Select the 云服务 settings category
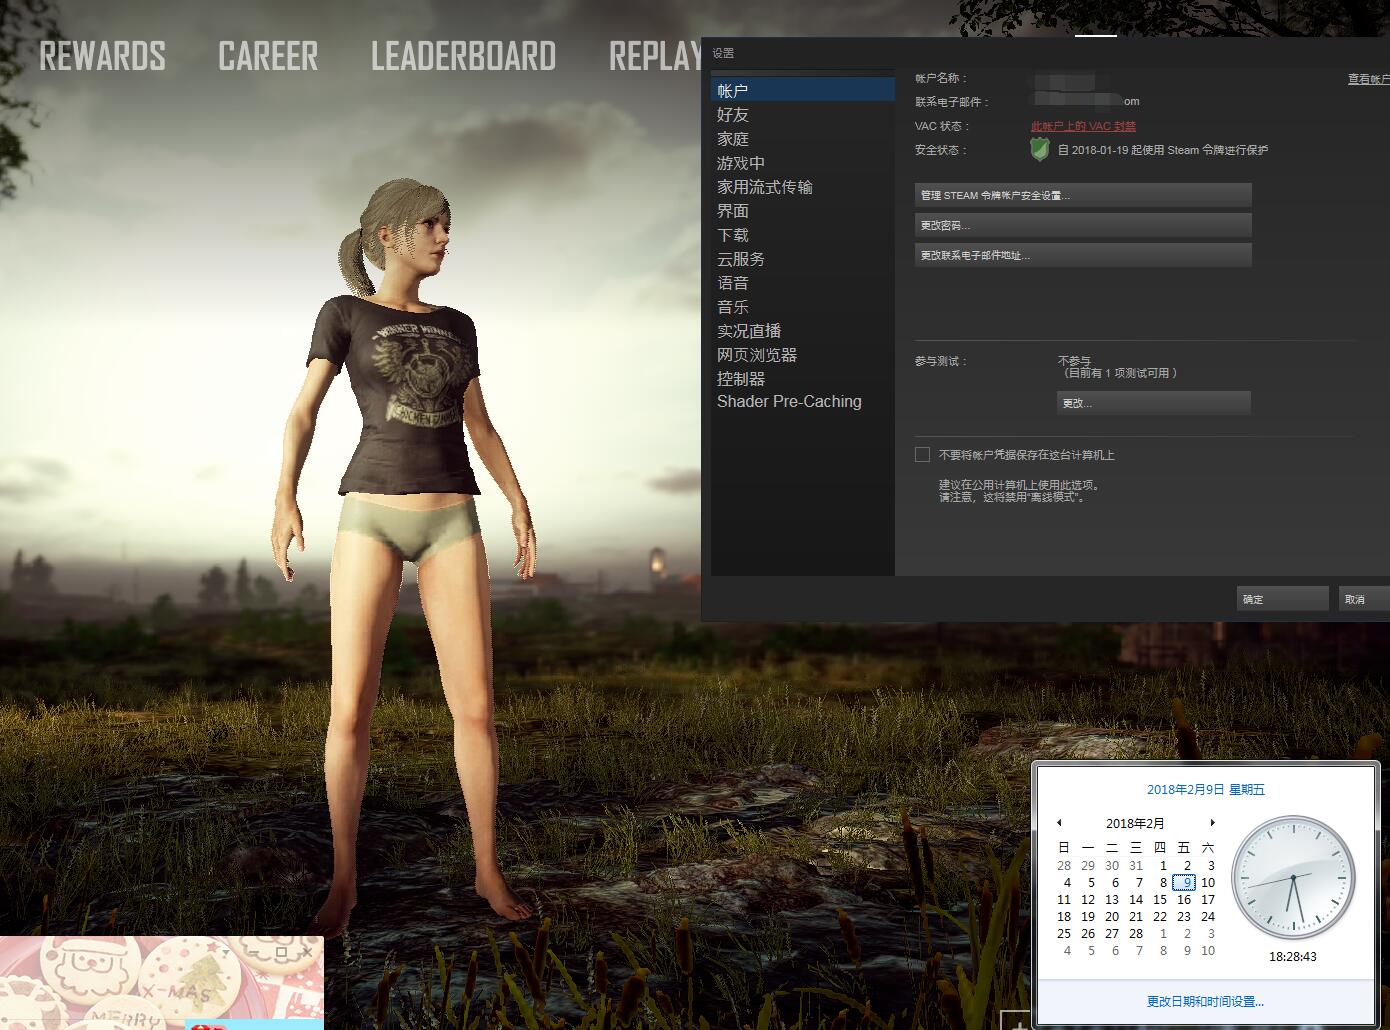Screen dimensions: 1390x1030 point(803,259)
